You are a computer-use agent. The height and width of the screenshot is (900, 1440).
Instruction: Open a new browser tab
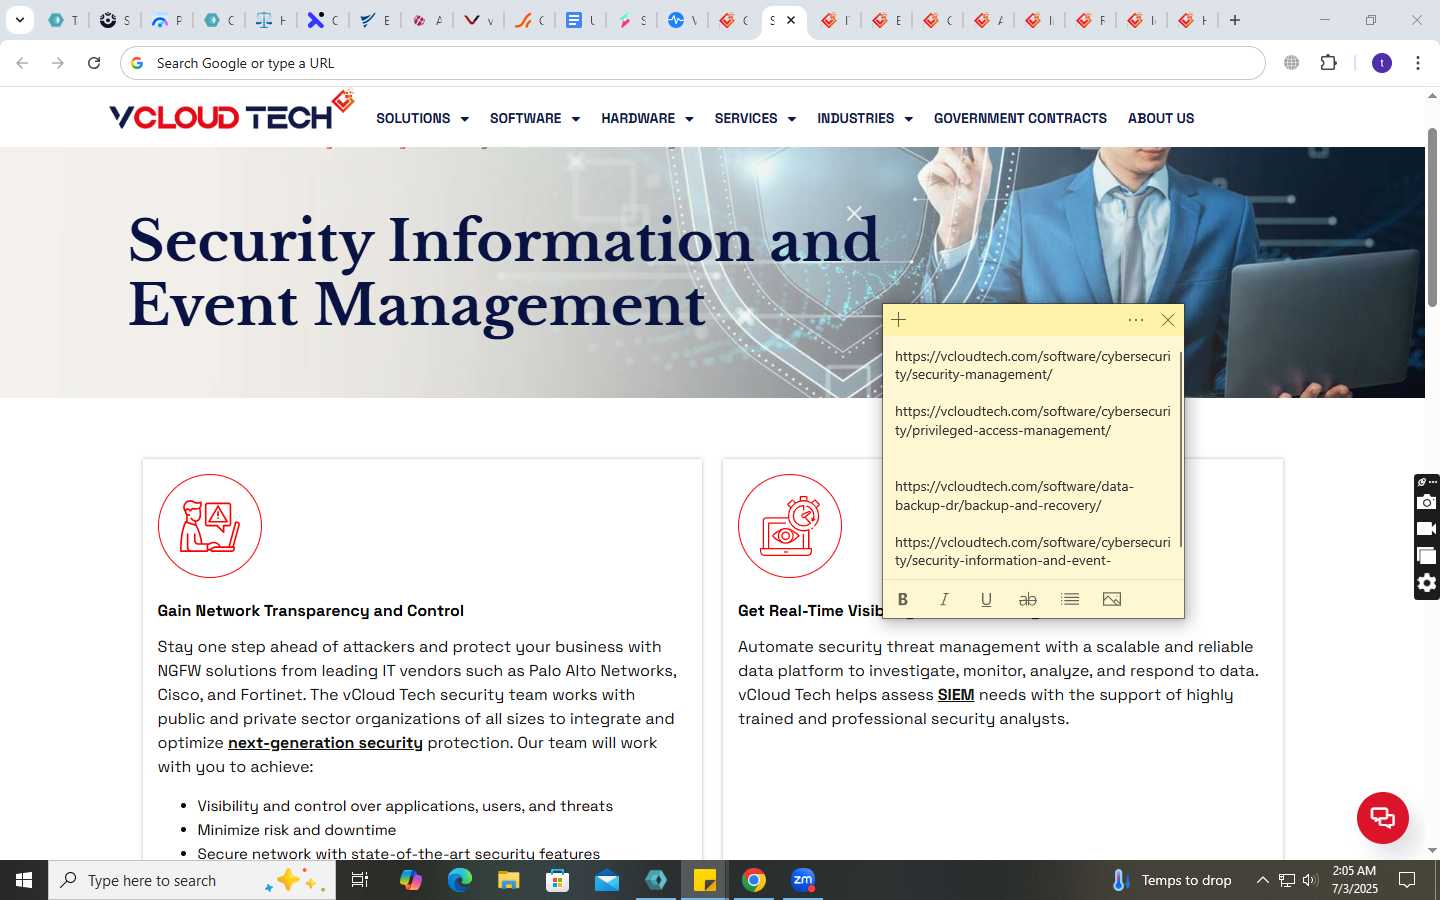tap(1235, 20)
